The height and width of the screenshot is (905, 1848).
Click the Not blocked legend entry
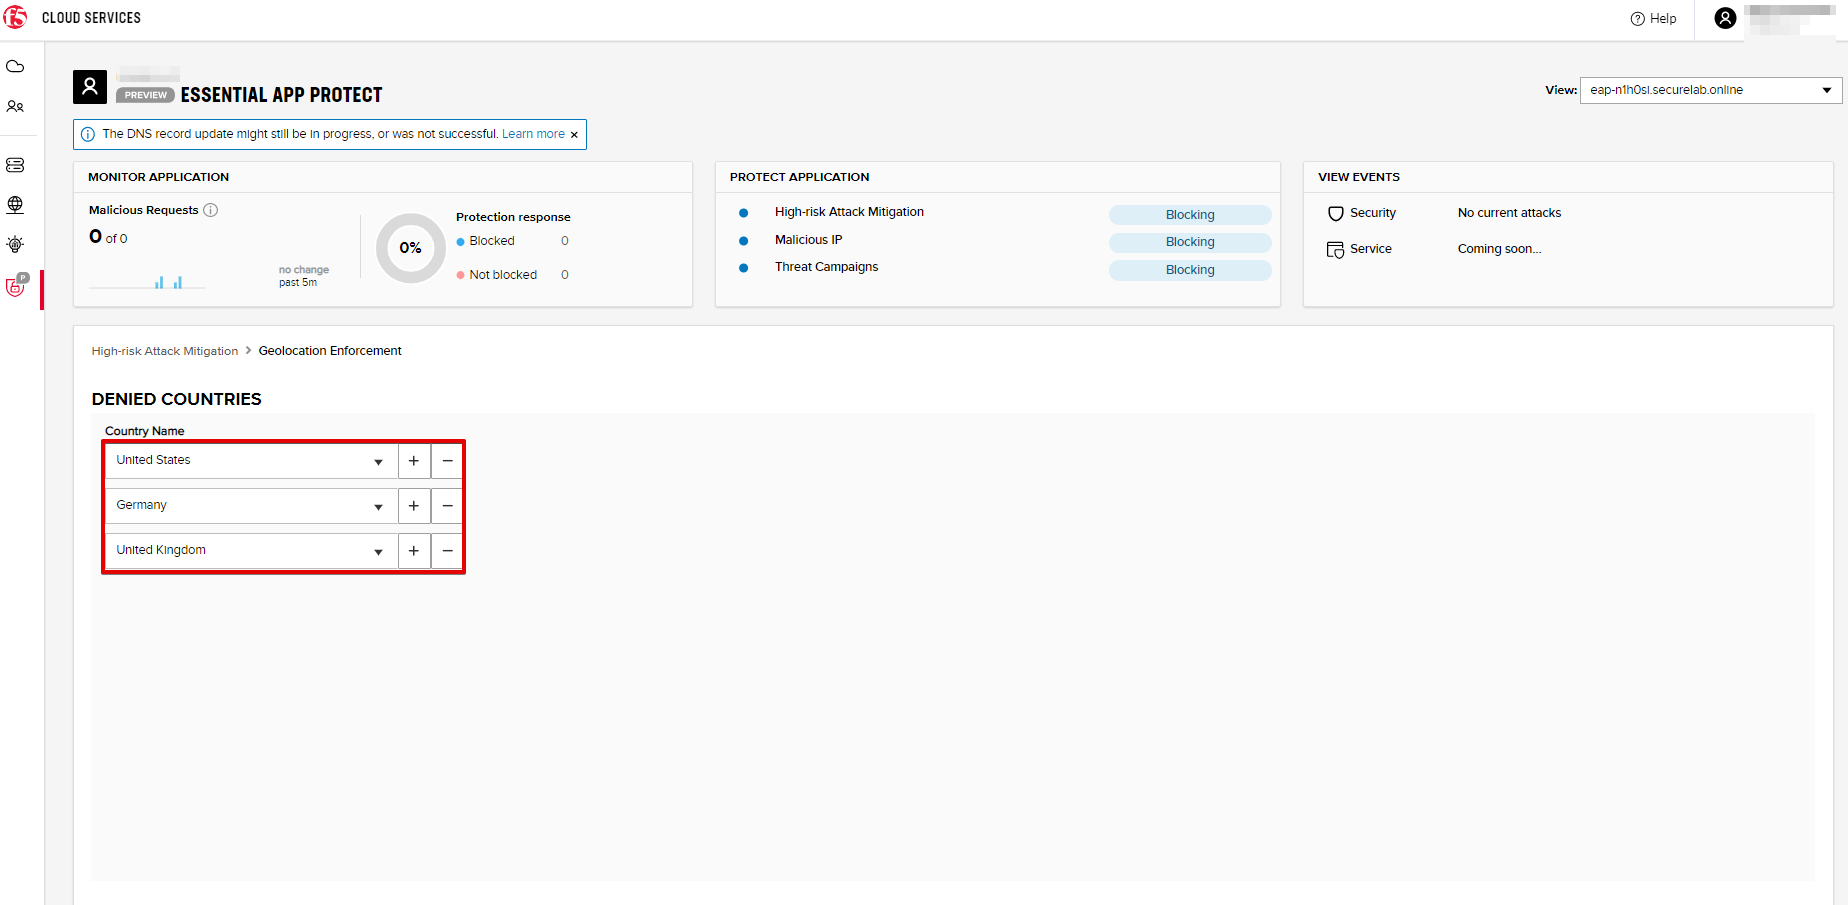coord(502,275)
